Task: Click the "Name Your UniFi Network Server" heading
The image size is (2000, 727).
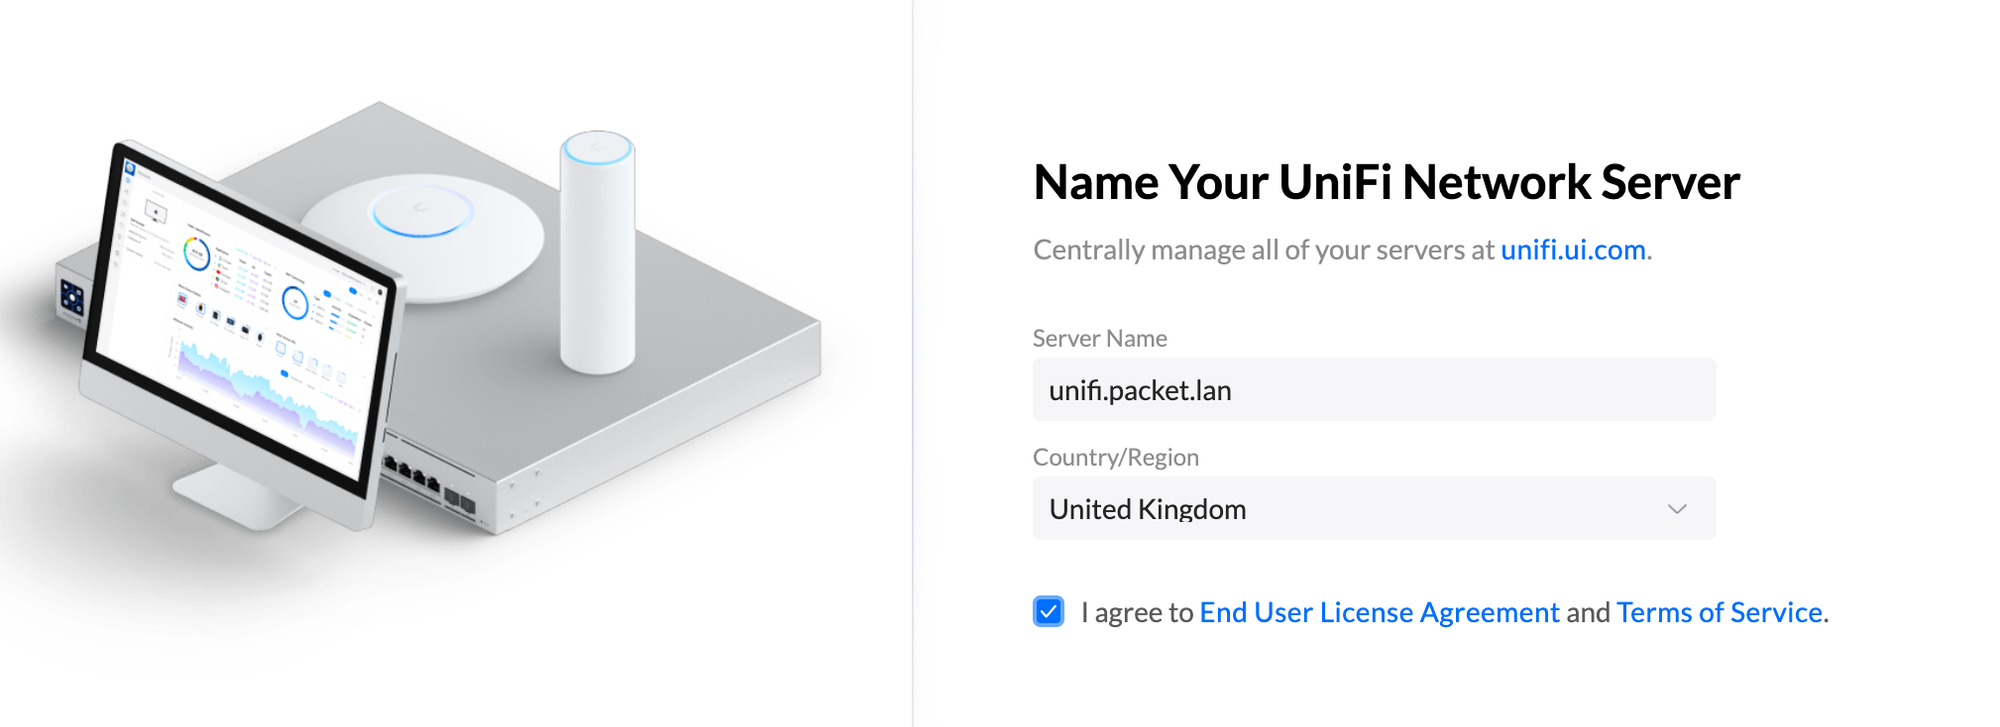Action: [1386, 183]
